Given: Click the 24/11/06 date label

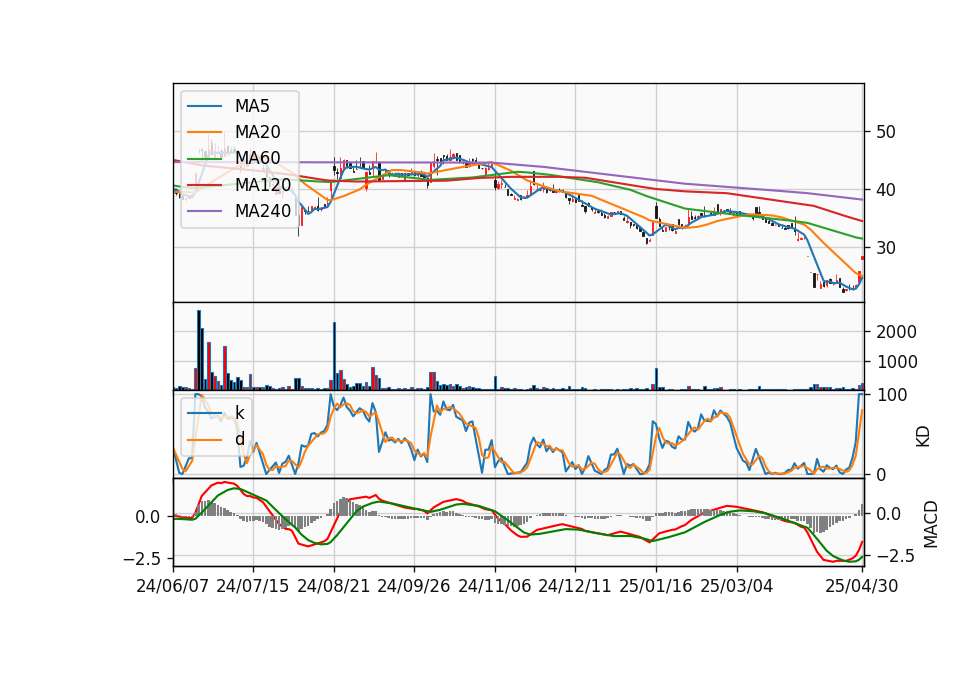Looking at the screenshot, I should (494, 586).
